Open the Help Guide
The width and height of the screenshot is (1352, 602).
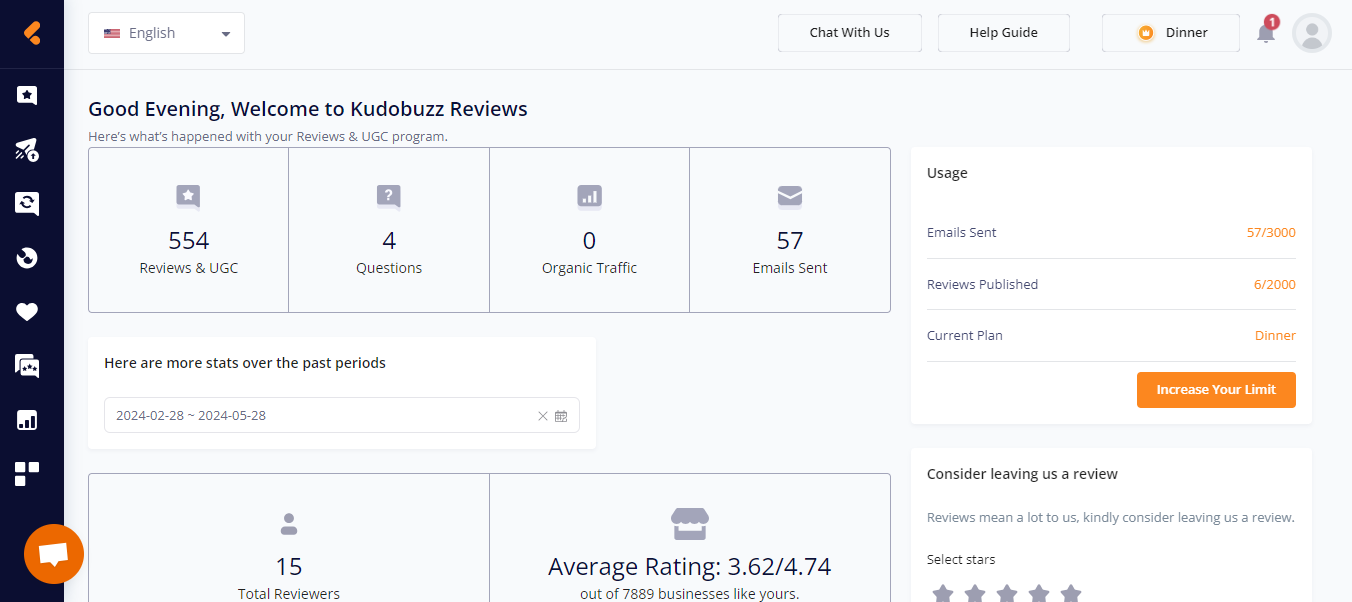click(x=1004, y=33)
